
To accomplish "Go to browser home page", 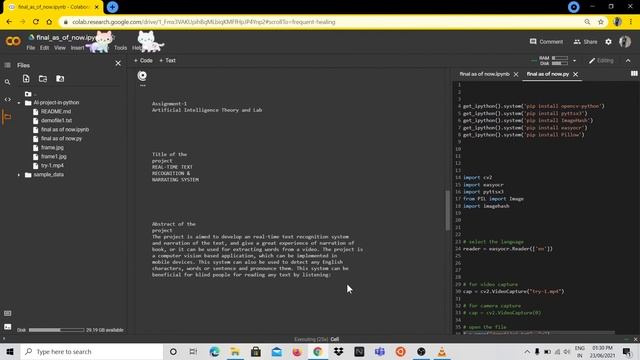I will click(49, 22).
